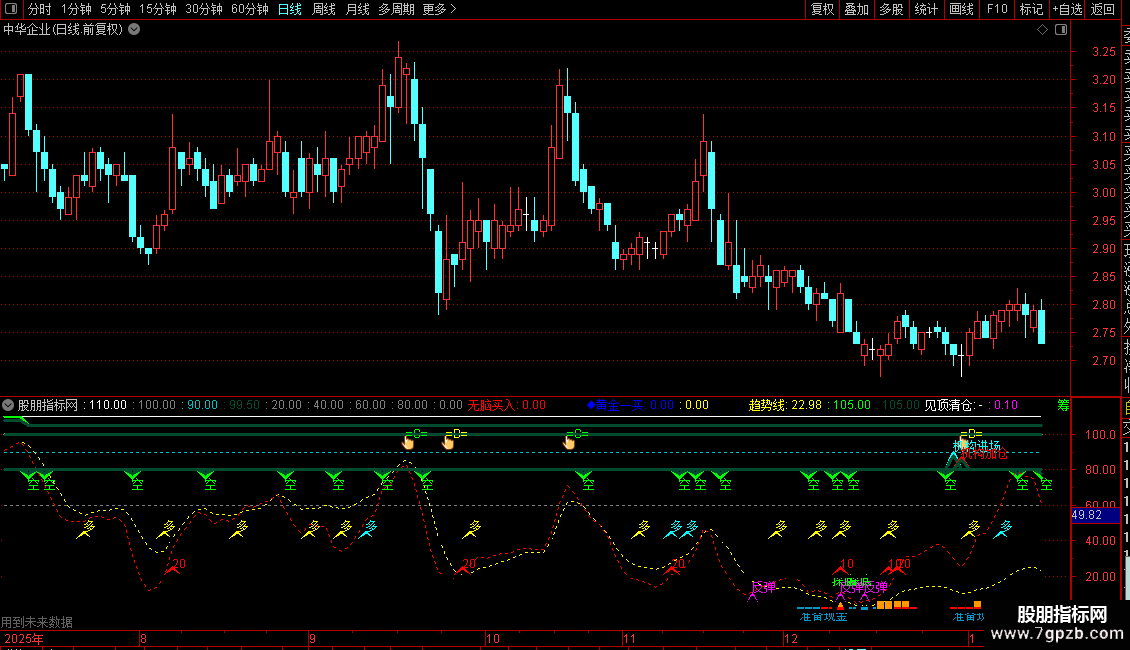Screen dimensions: 1130x650
Task: Open the 复权 adjustment button
Action: (x=822, y=9)
